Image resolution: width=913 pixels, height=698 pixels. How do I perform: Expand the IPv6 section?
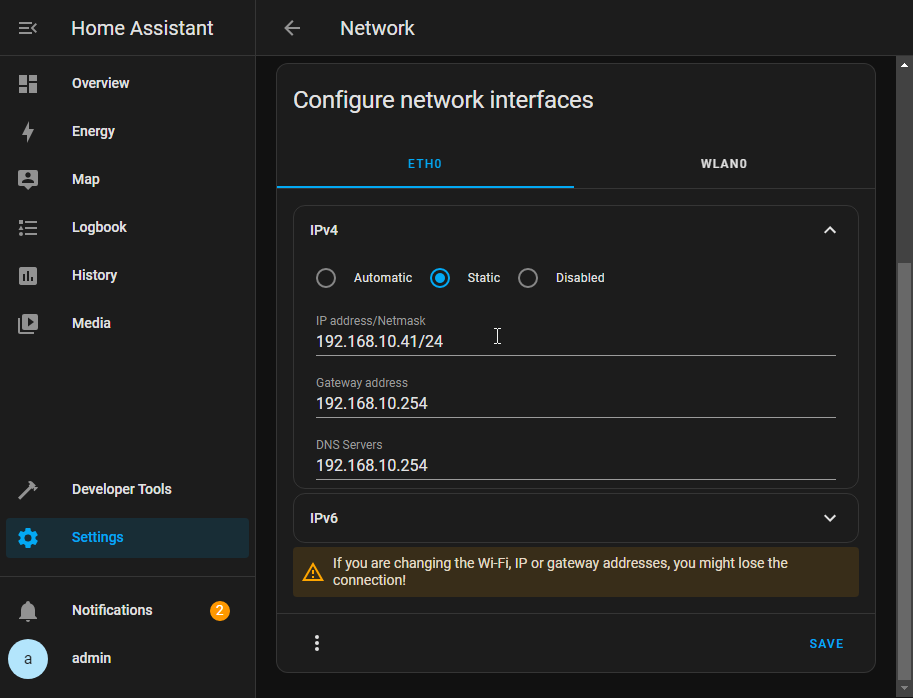pos(829,518)
